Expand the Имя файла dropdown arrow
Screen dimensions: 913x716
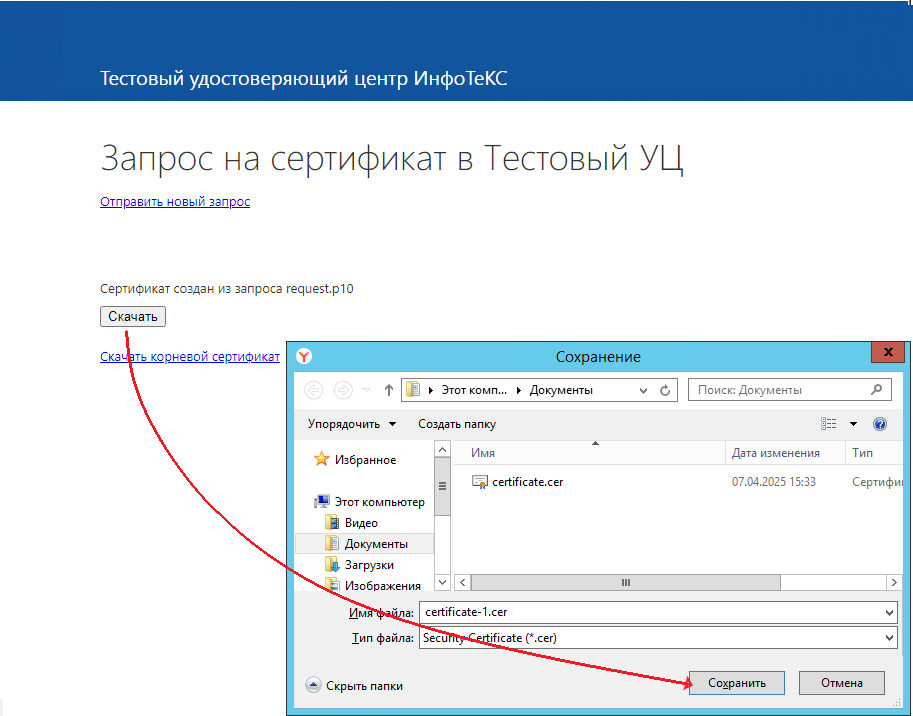pyautogui.click(x=889, y=612)
